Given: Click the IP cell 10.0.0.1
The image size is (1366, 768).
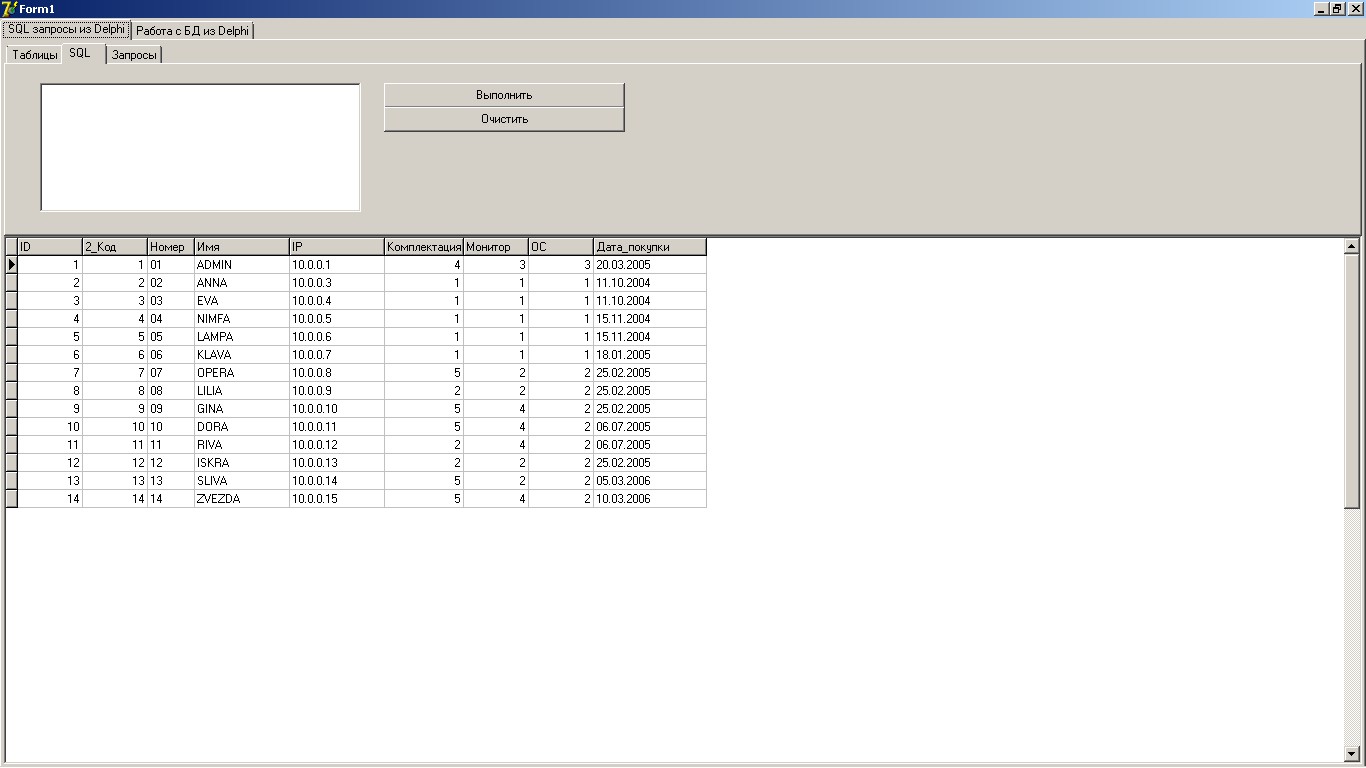Looking at the screenshot, I should tap(337, 265).
